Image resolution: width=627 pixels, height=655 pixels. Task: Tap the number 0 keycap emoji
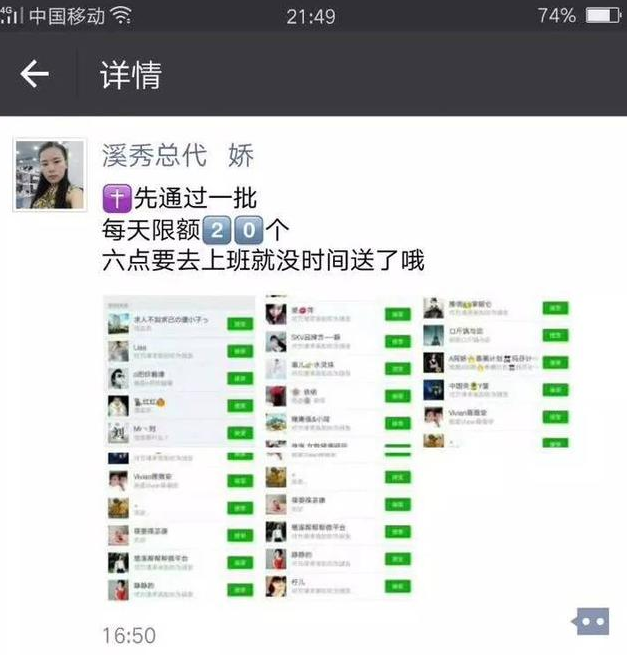[249, 230]
